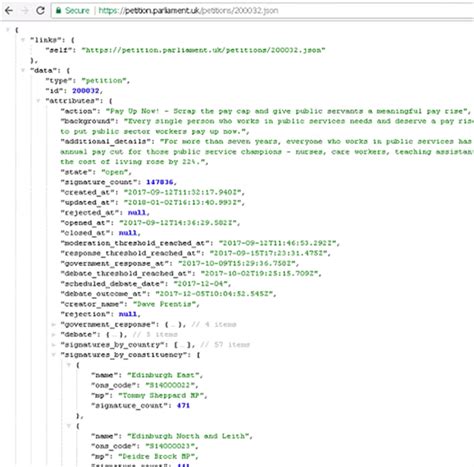Screen dimensions: 474x467
Task: Select the "cost of living rose by 22%" line
Action: [134, 162]
